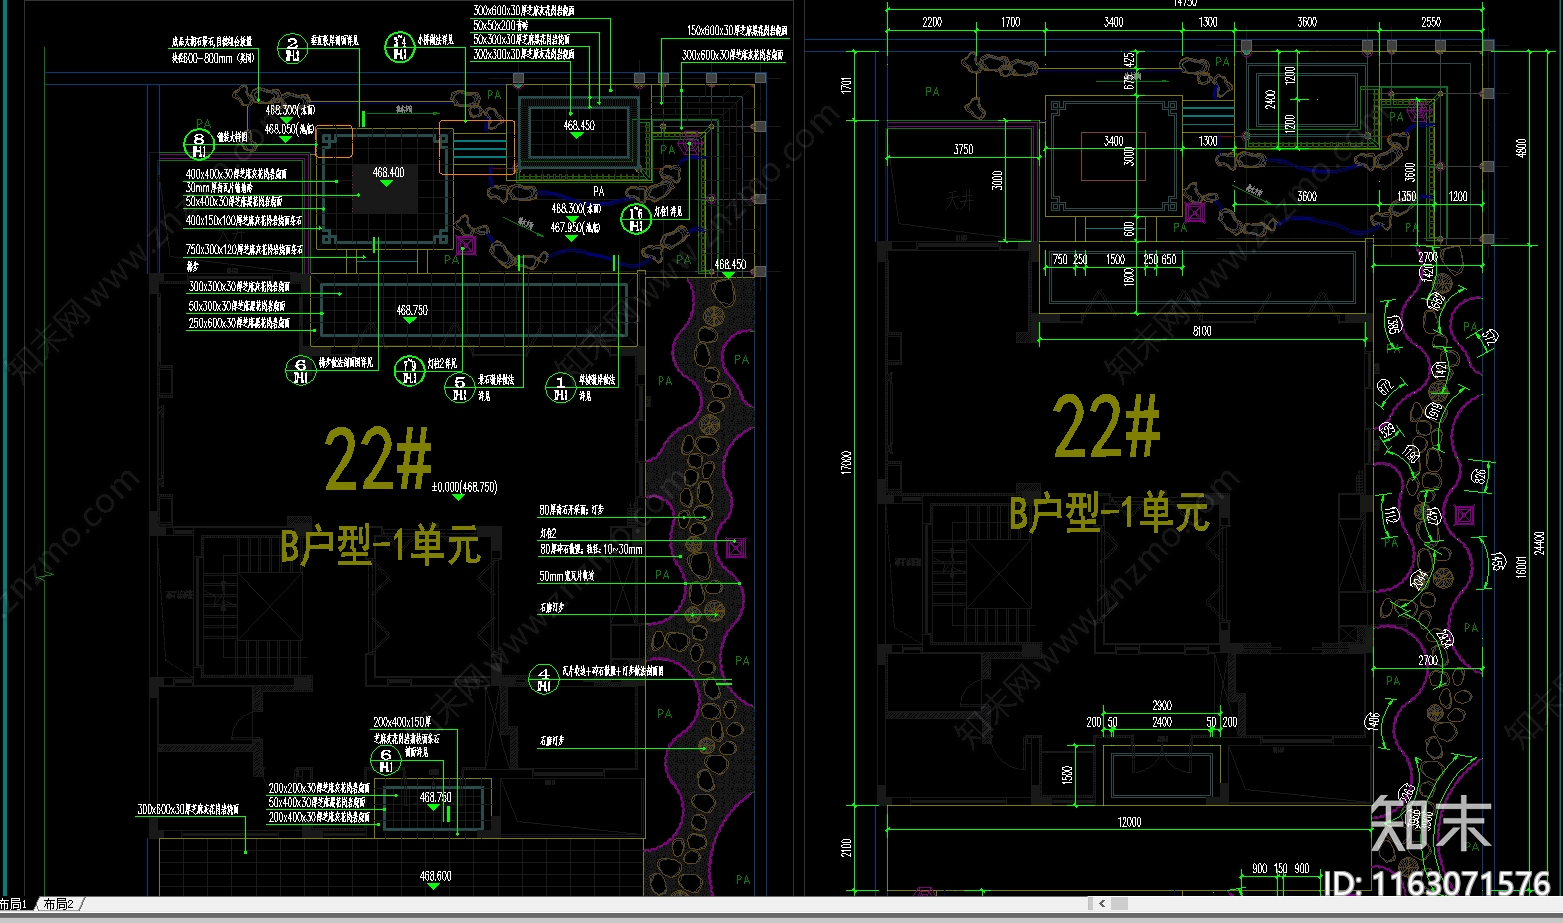This screenshot has height=923, width=1563.
Task: Click the 3750 dimension value
Action: pos(963,149)
